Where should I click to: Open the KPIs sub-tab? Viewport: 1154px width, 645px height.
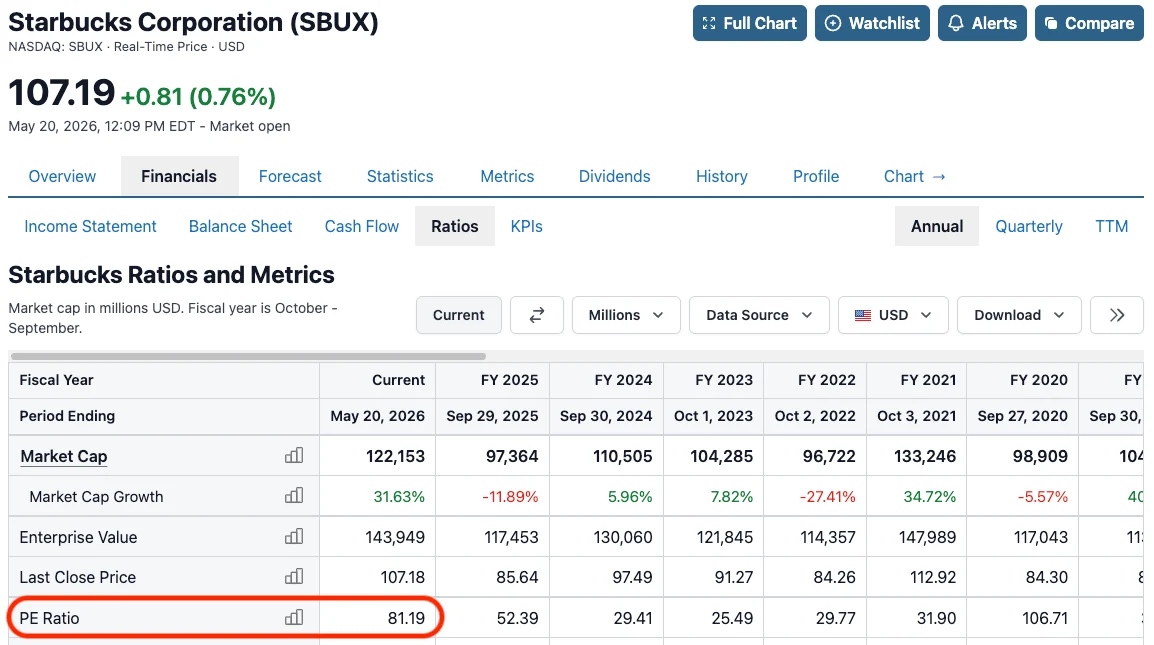click(526, 227)
